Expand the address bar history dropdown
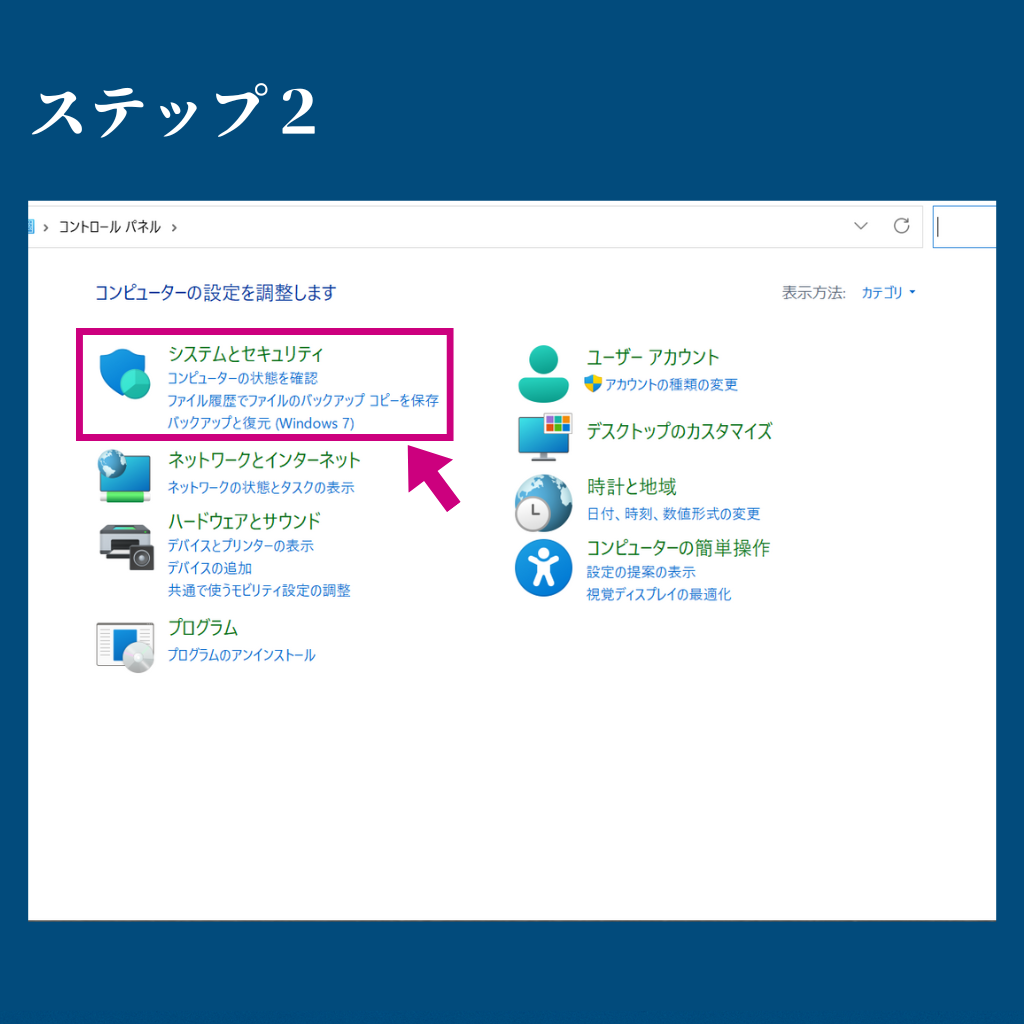This screenshot has width=1024, height=1024. point(861,226)
